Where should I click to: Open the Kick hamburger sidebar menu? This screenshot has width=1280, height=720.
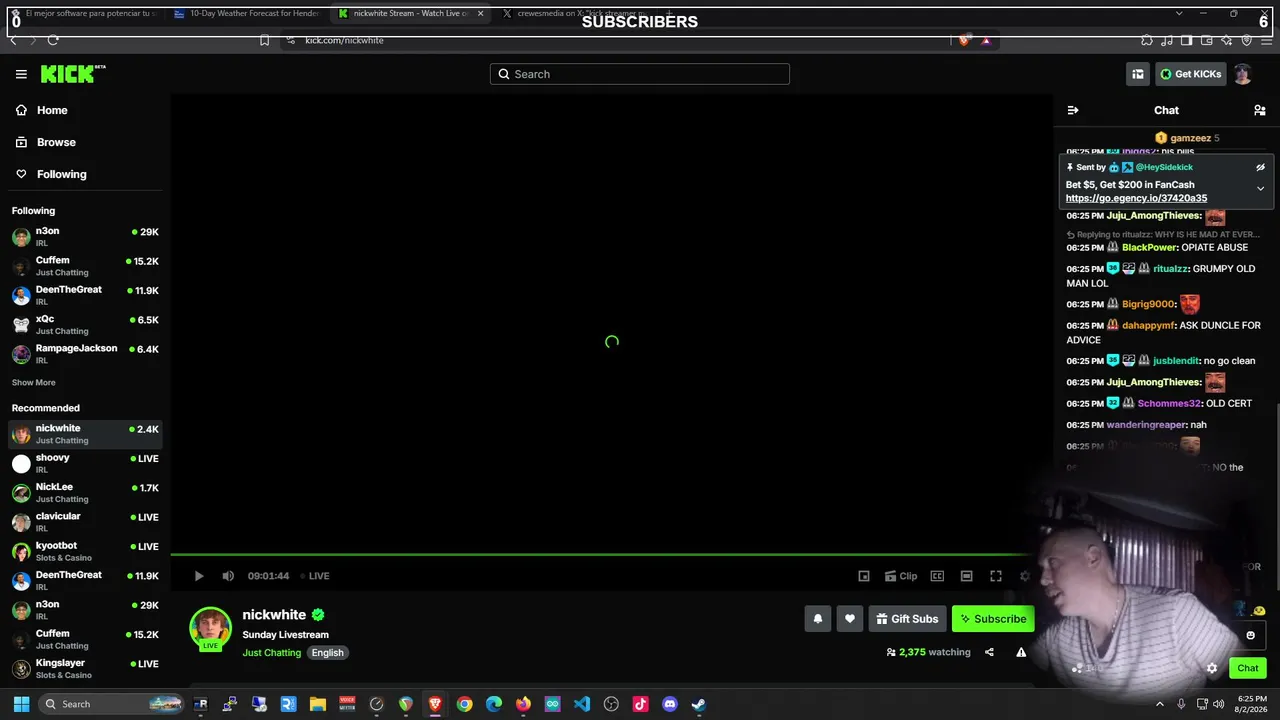tap(21, 74)
